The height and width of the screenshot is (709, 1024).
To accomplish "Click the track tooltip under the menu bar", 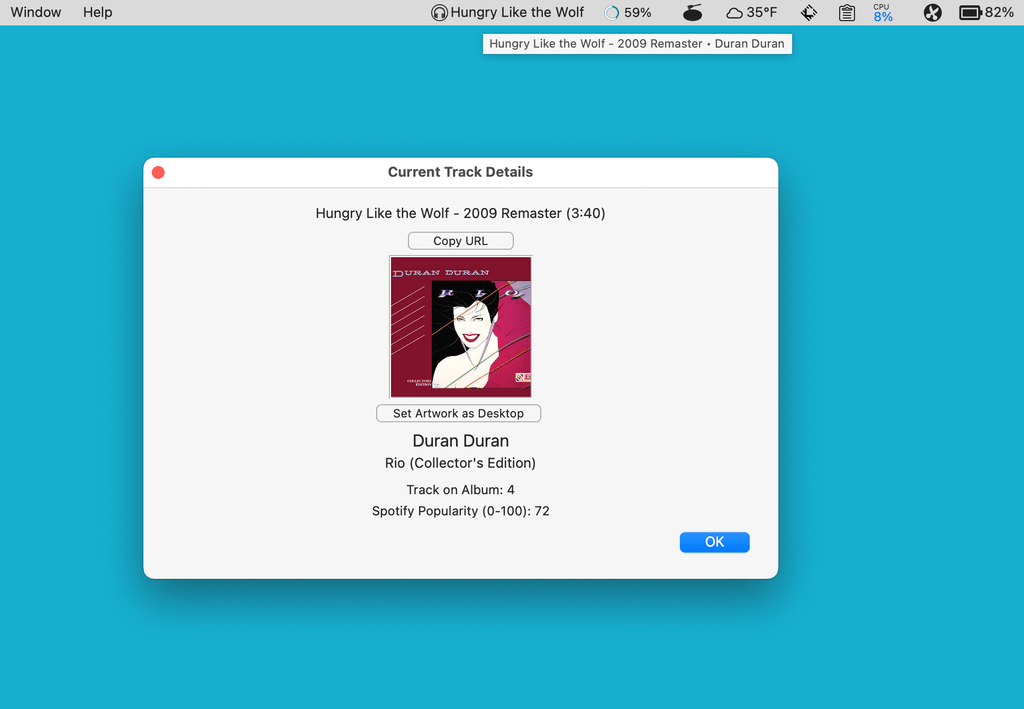I will coord(637,44).
